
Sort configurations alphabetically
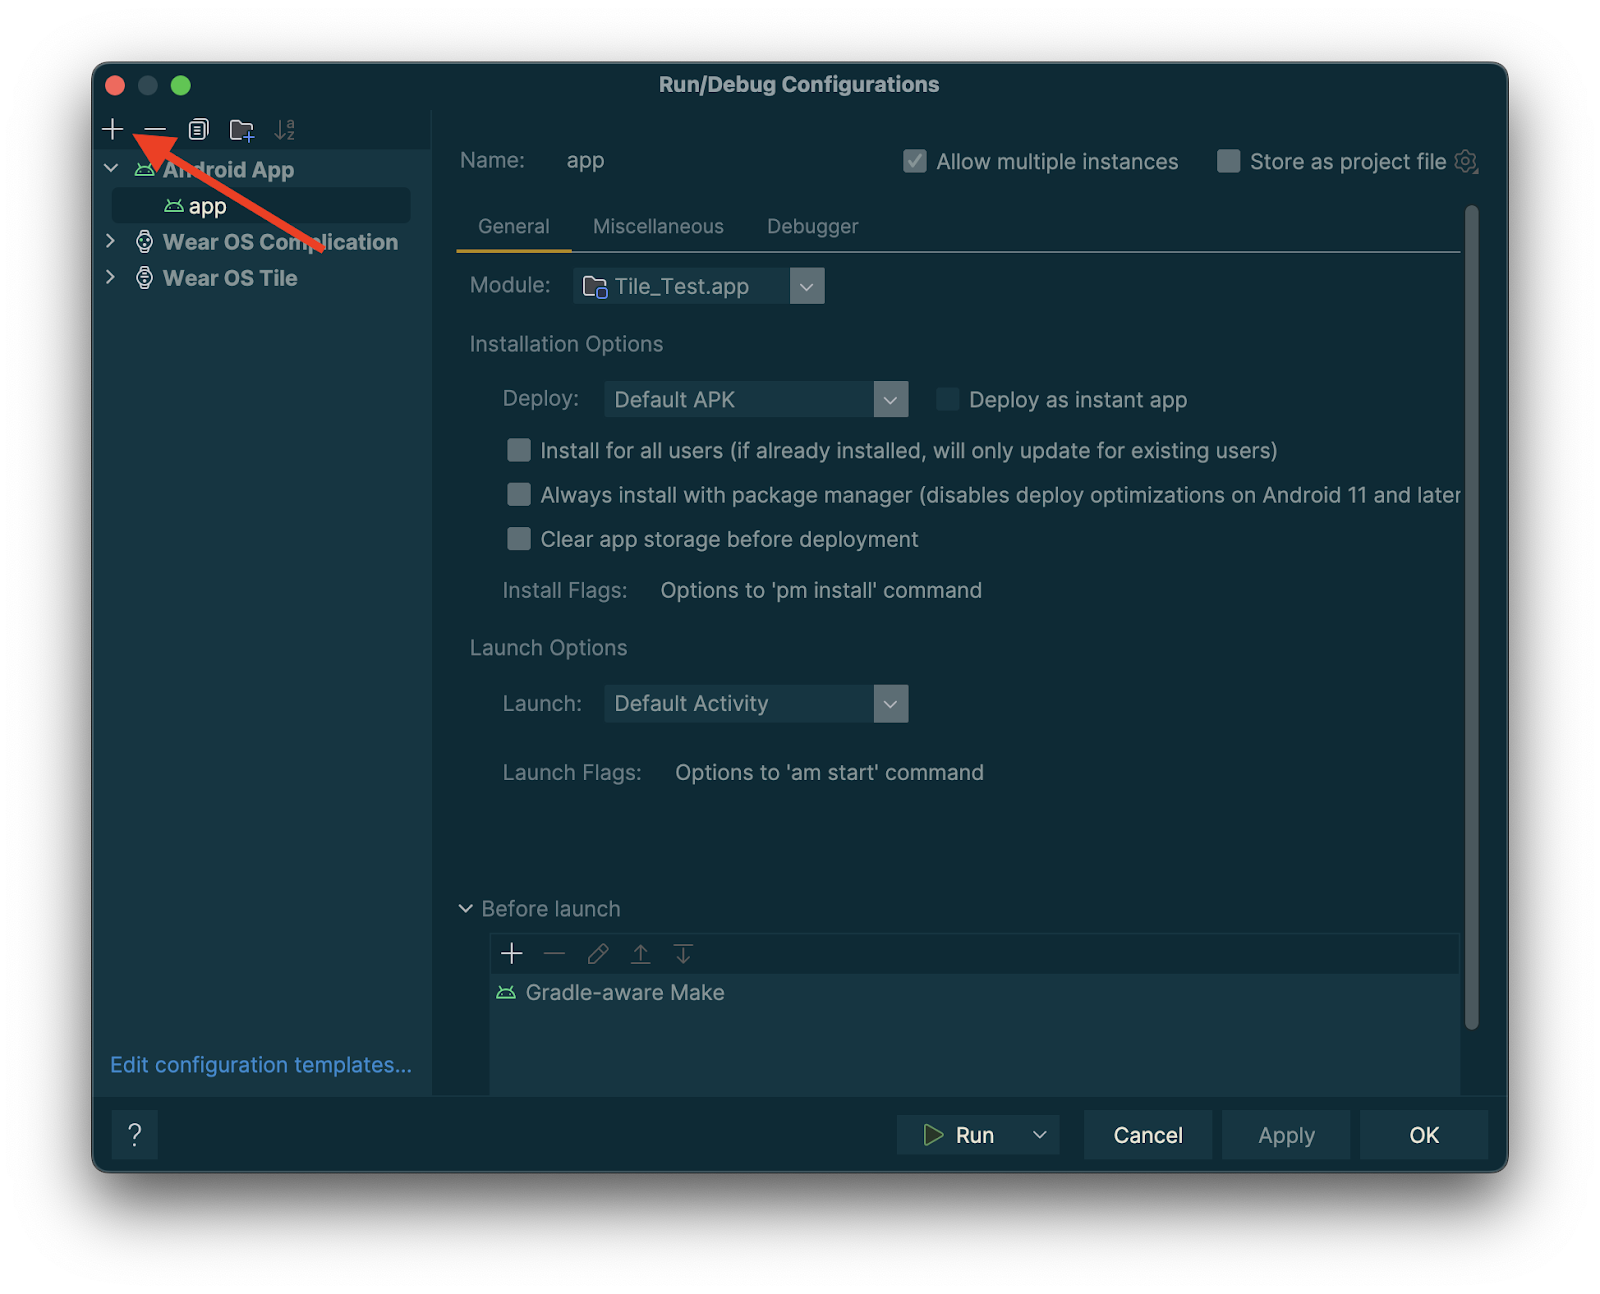tap(284, 129)
